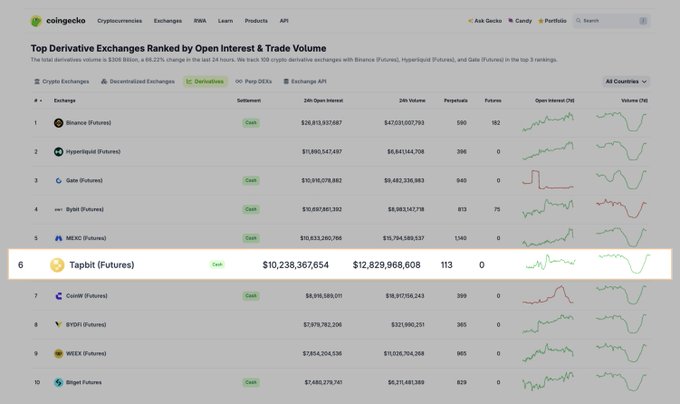Open the Gate (Futures) exchange icon
The width and height of the screenshot is (680, 404).
coord(59,180)
